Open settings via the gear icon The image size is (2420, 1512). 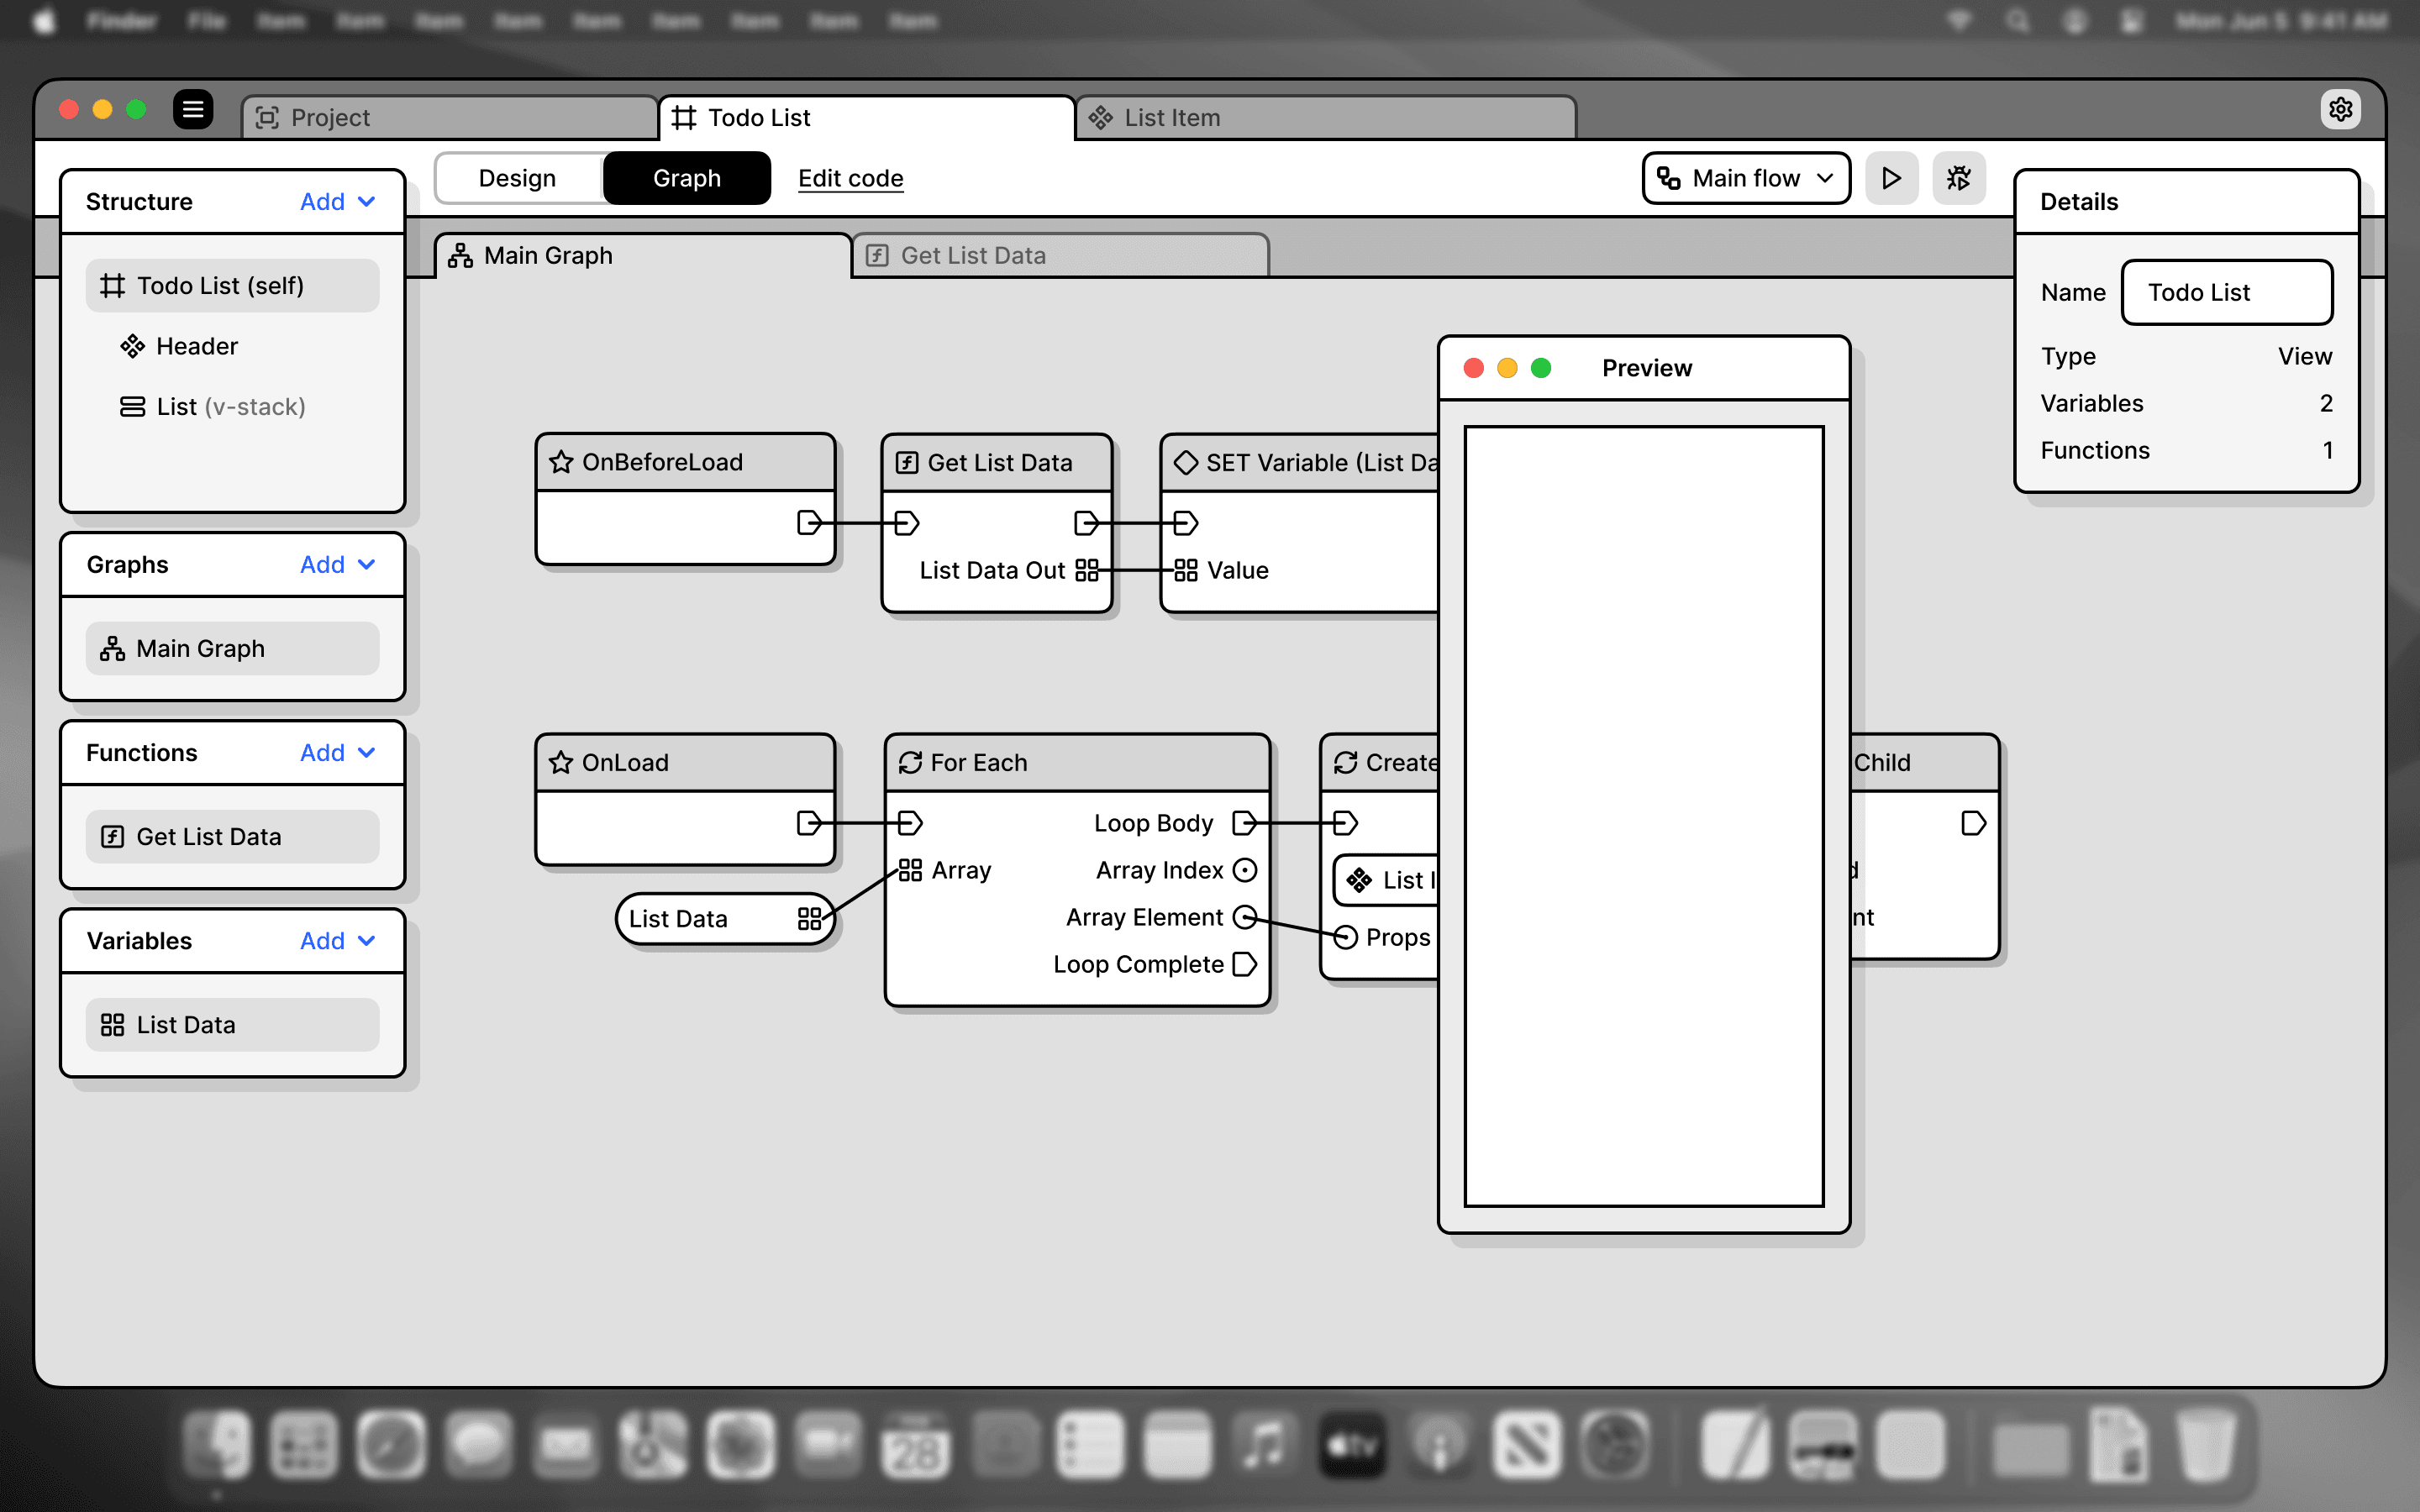pos(2340,109)
